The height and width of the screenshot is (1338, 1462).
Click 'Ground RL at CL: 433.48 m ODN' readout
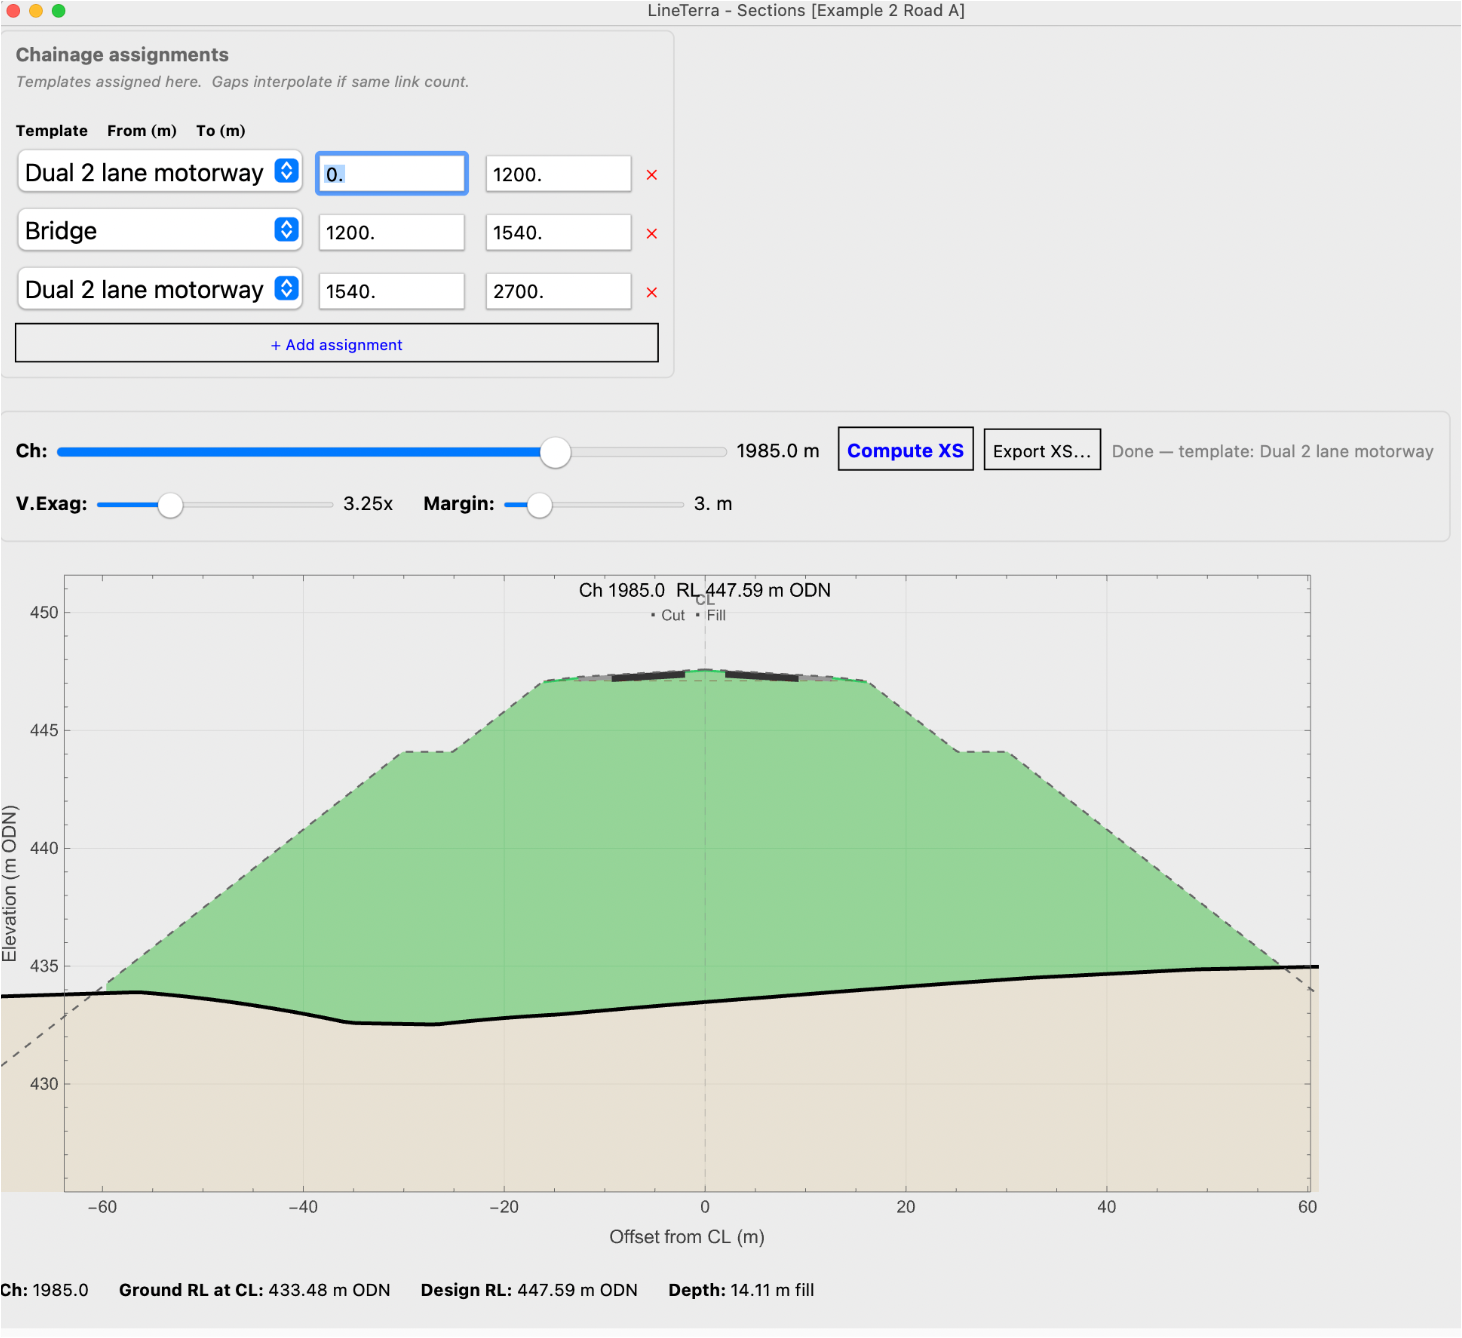(255, 1290)
